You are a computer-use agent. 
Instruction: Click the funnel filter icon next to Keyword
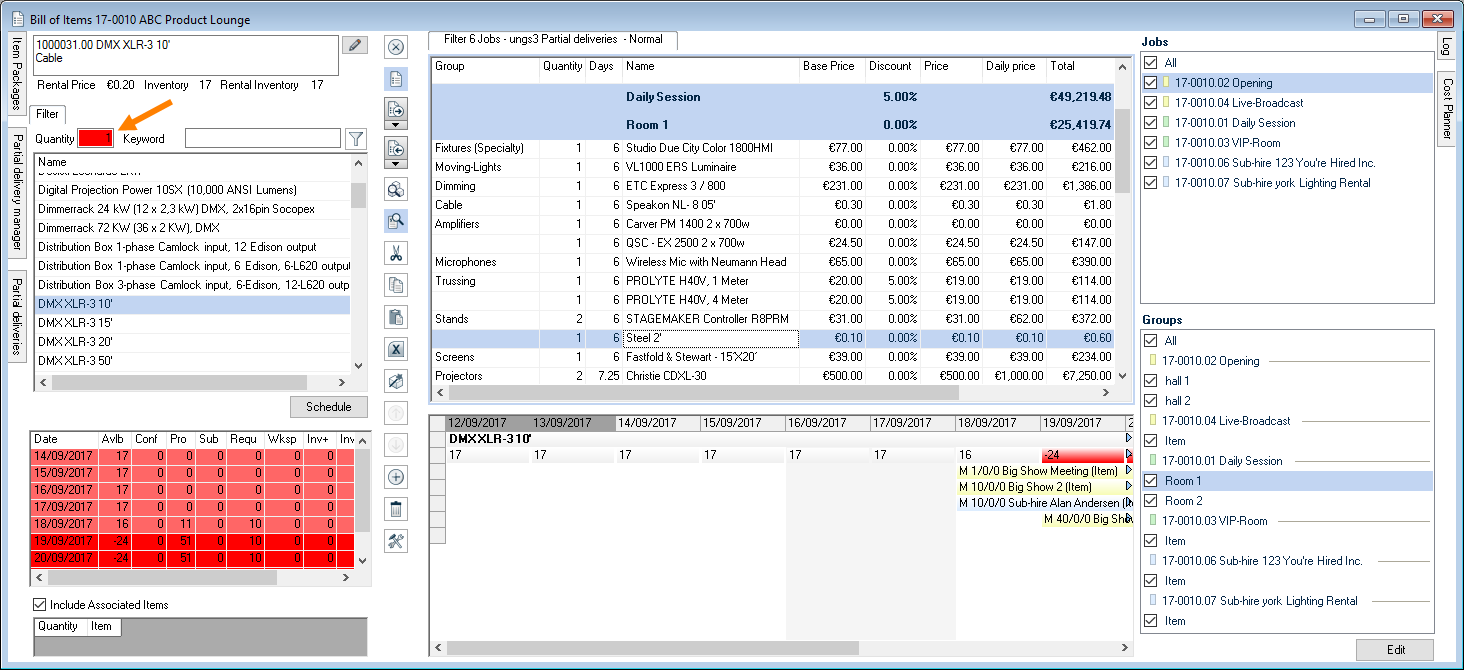355,138
